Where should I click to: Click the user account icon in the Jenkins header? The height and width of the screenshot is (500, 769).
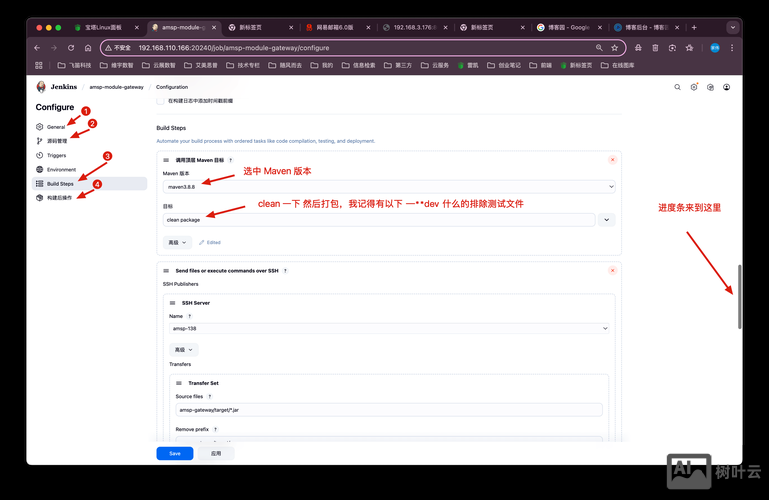726,87
